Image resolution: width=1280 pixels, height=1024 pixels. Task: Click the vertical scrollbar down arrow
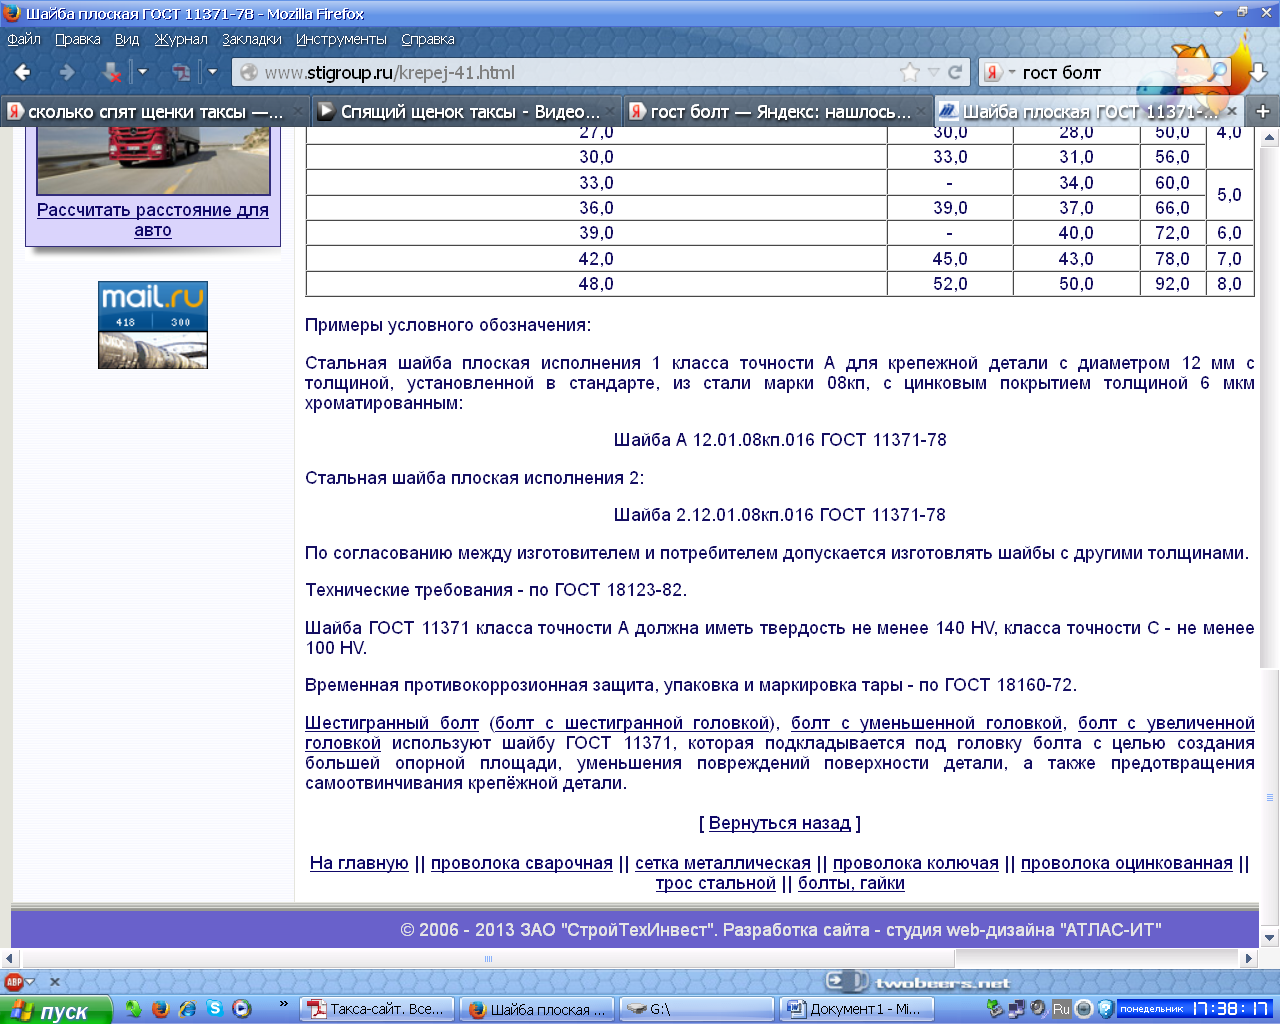(x=1270, y=938)
